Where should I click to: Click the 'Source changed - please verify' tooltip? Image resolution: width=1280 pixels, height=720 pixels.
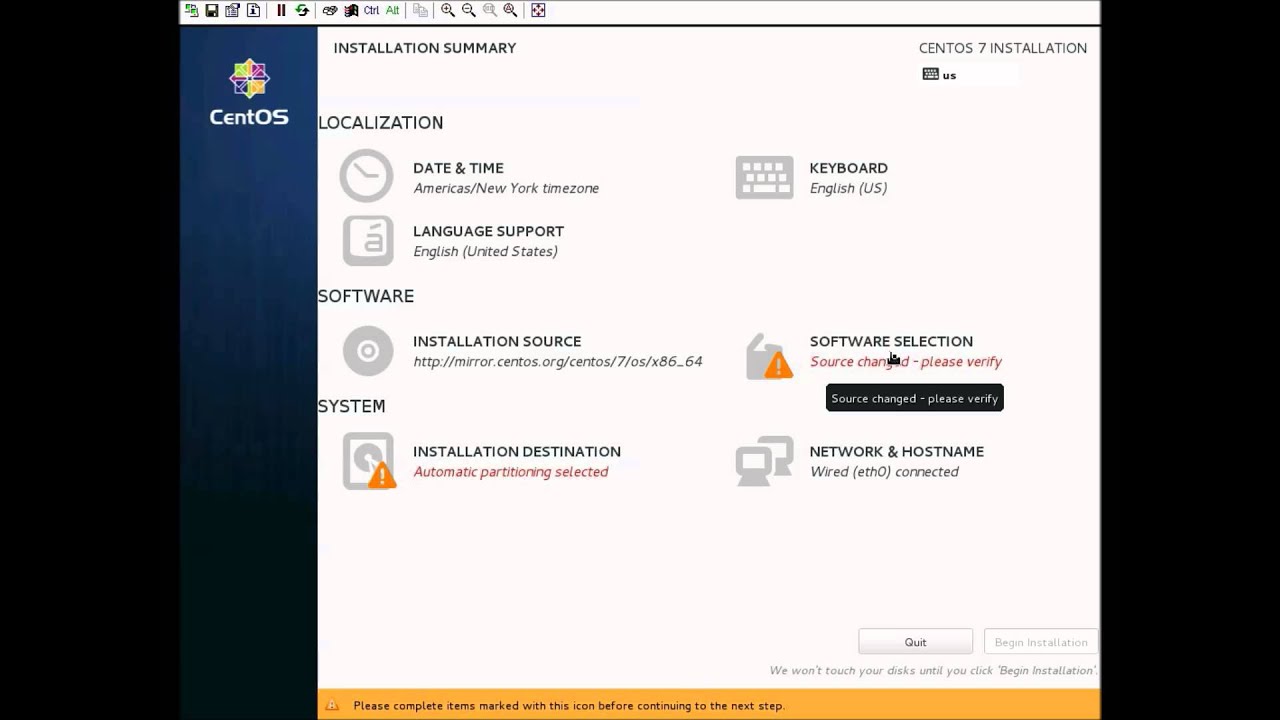(914, 398)
